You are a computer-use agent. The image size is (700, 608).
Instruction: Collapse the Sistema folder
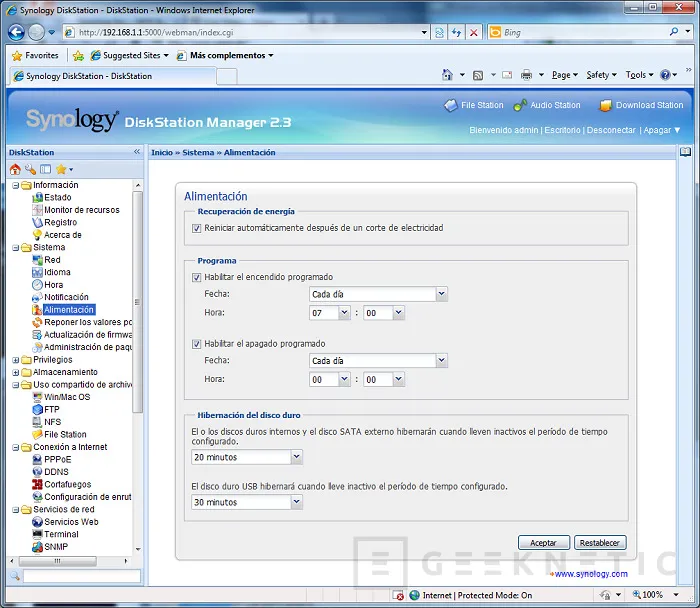coord(16,248)
